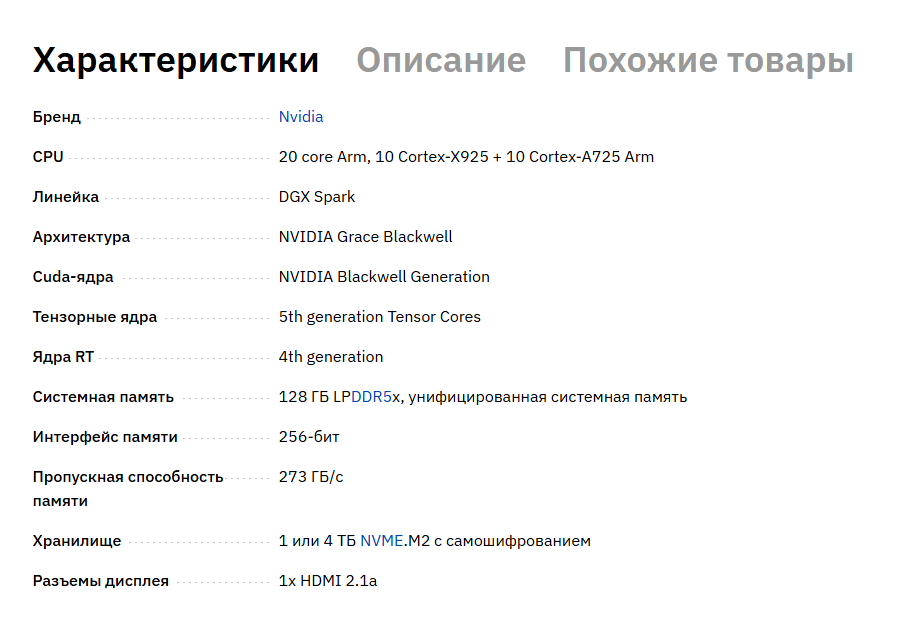Click the value '5th generation Tensor Cores'
898x627 pixels.
[380, 317]
